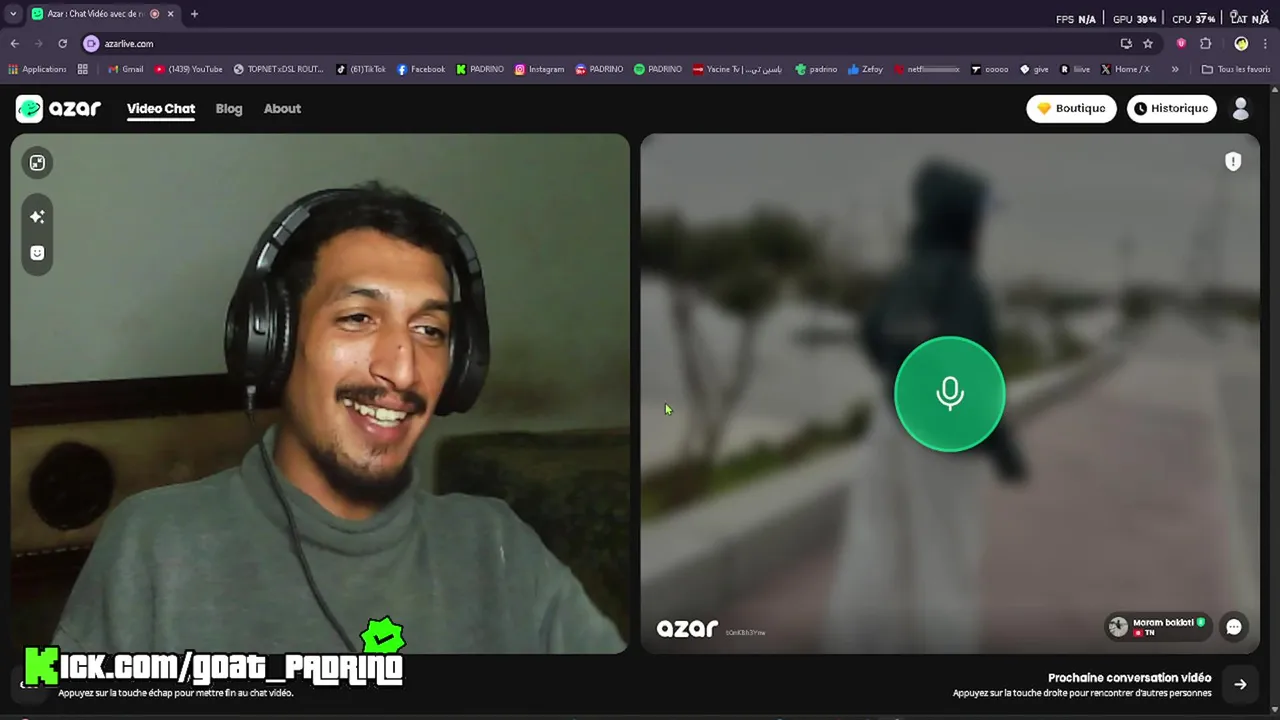
Task: Click the azarlive.com address bar
Action: click(600, 44)
